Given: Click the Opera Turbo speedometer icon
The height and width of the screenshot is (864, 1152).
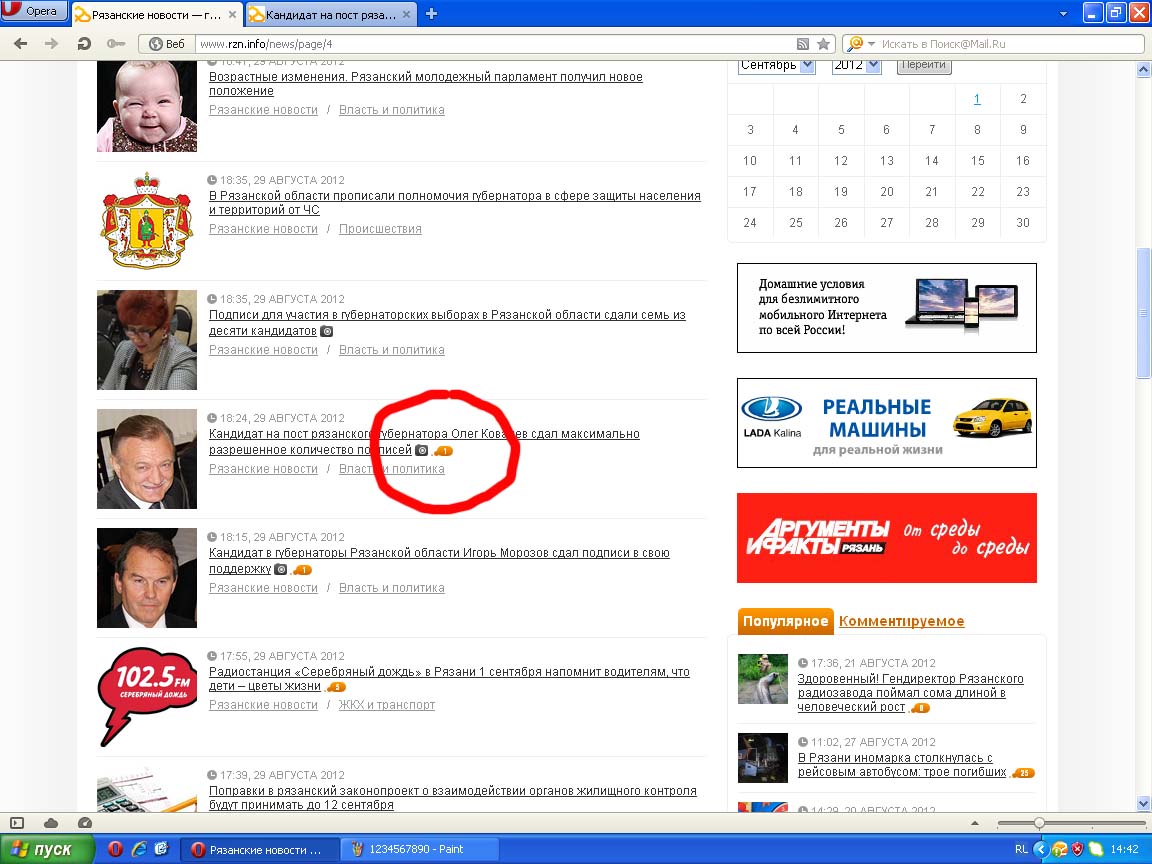Looking at the screenshot, I should tap(85, 823).
